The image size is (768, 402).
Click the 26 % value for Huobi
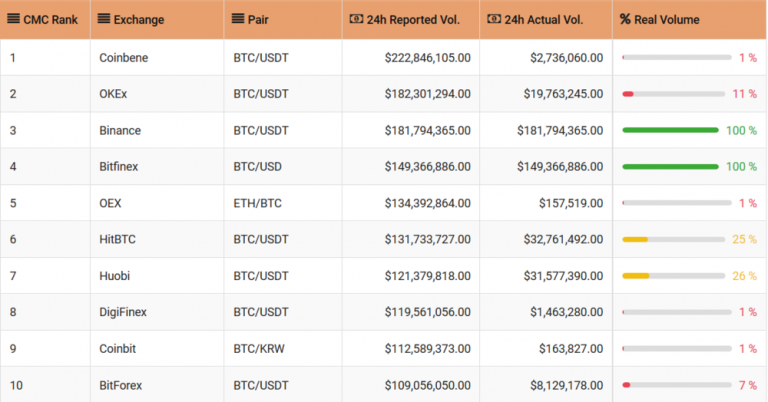[744, 276]
